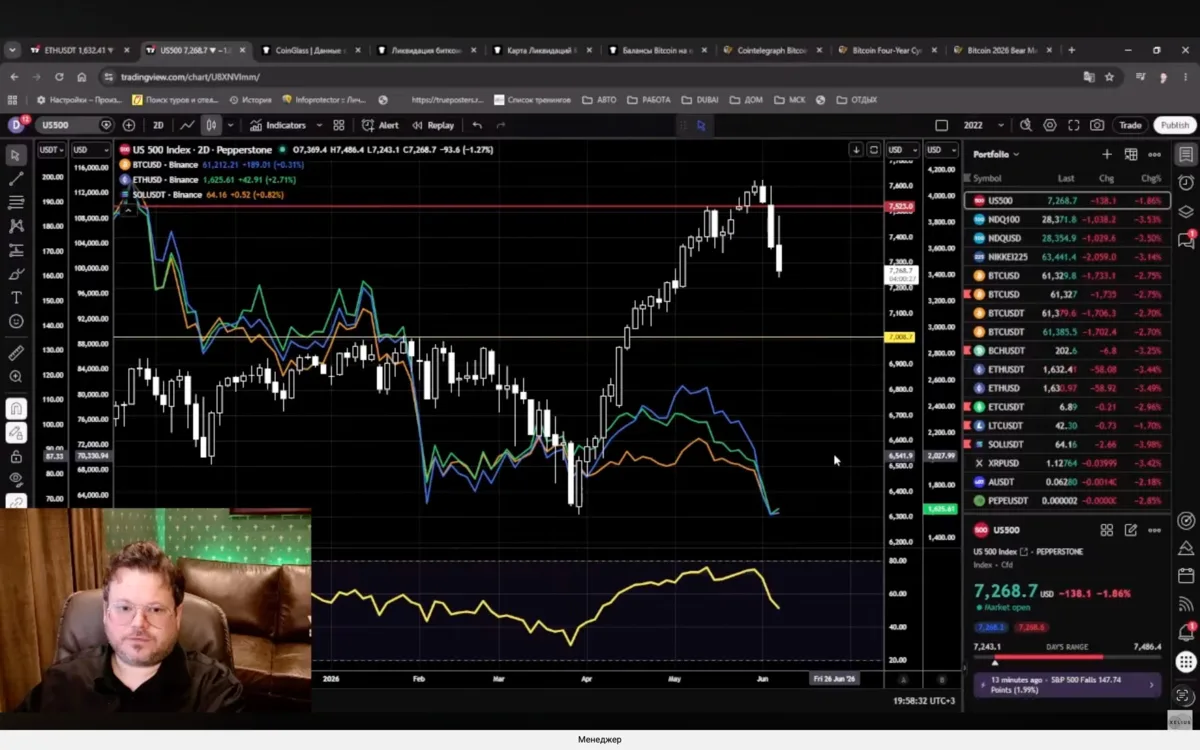
Task: Activate the Zoom In magnifier tool
Action: (16, 377)
